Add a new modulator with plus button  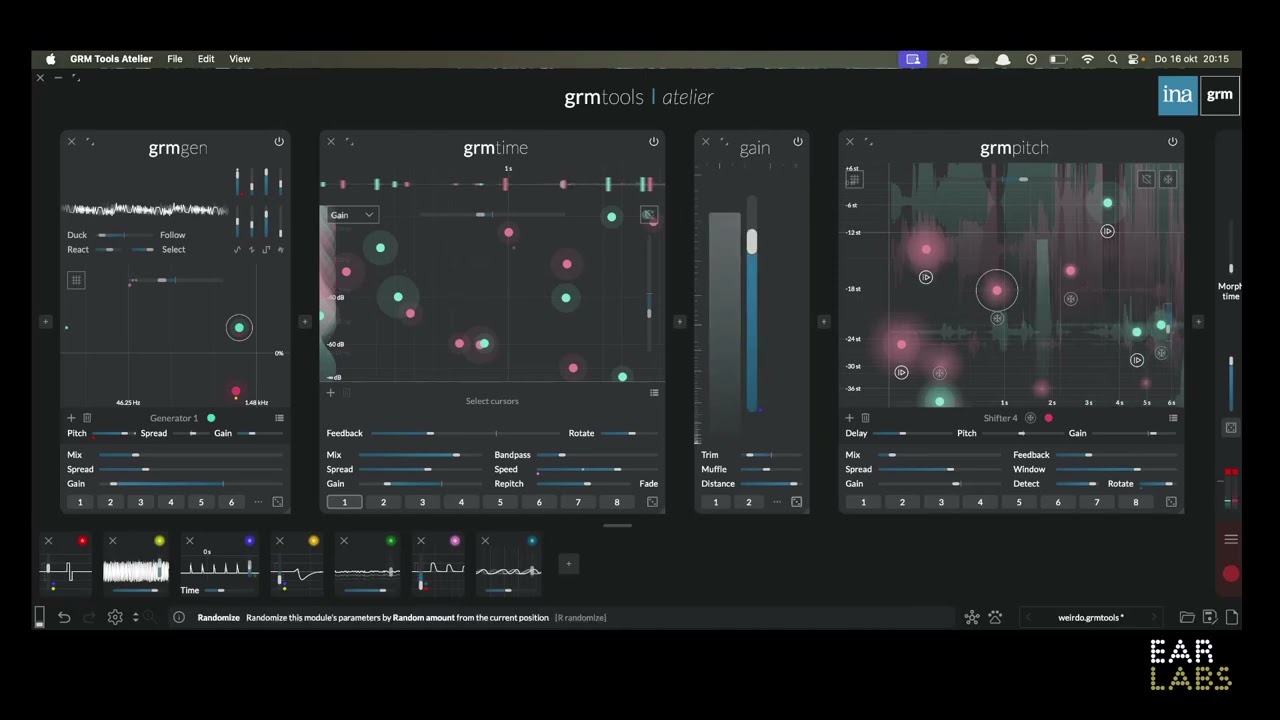click(x=568, y=564)
